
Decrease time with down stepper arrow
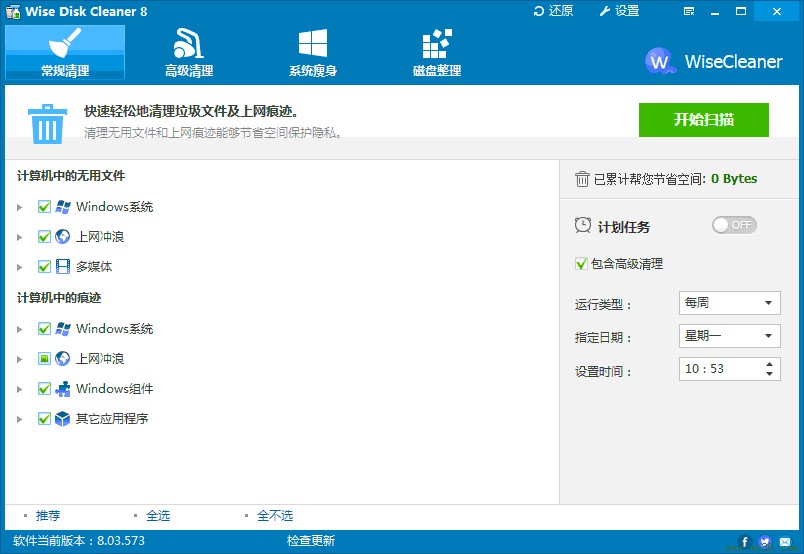tap(769, 374)
